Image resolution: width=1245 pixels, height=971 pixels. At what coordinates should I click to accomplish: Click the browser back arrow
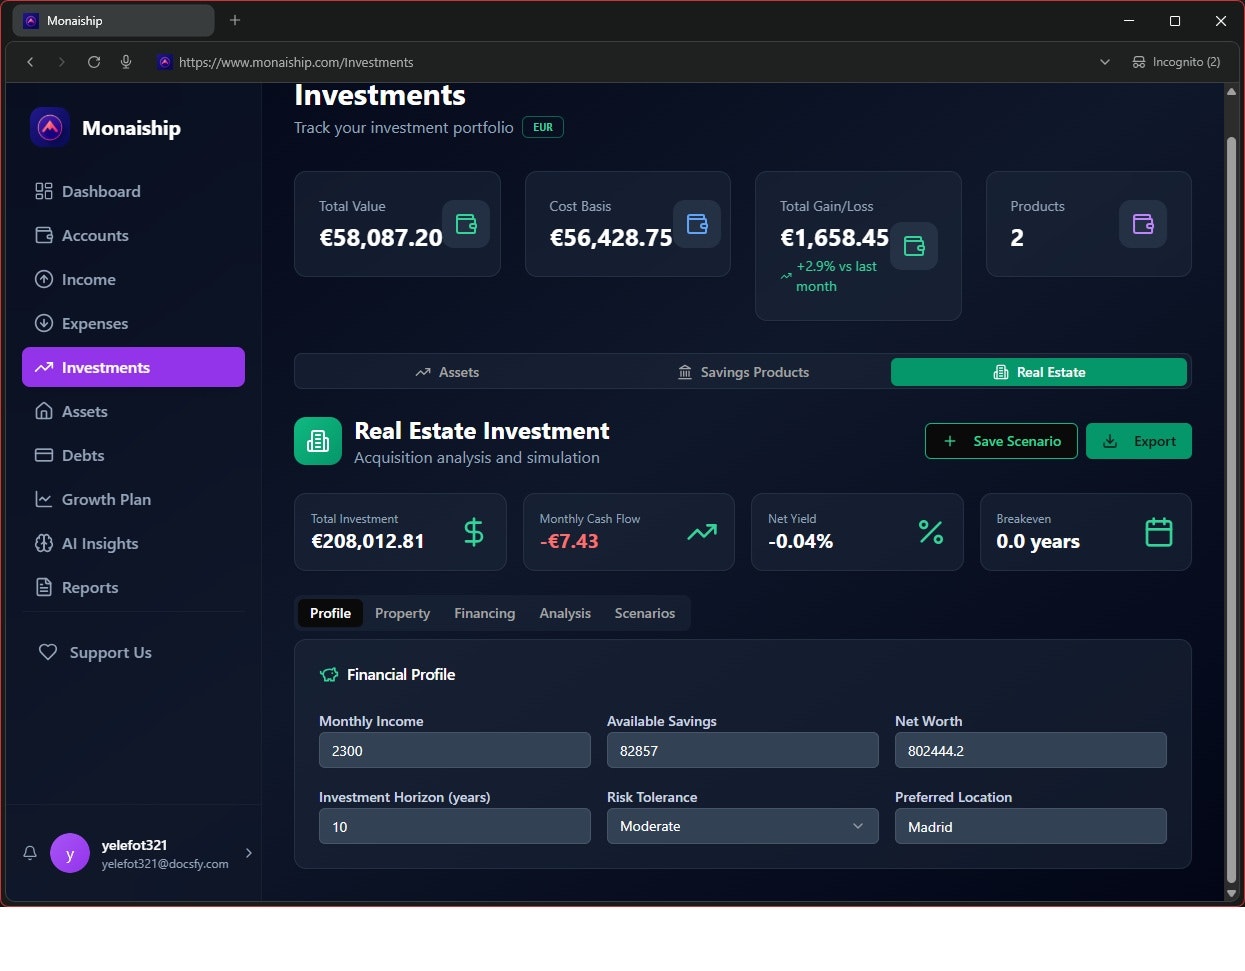pyautogui.click(x=30, y=62)
